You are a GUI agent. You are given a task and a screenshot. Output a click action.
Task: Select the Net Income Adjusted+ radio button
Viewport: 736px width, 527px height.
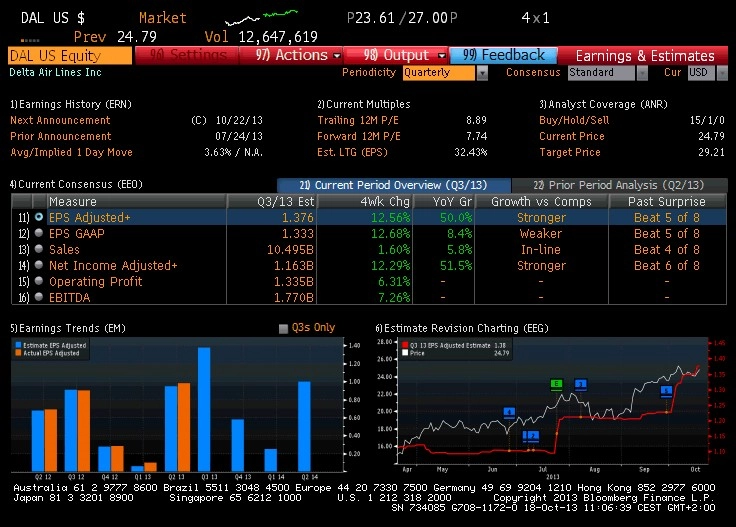[x=39, y=265]
